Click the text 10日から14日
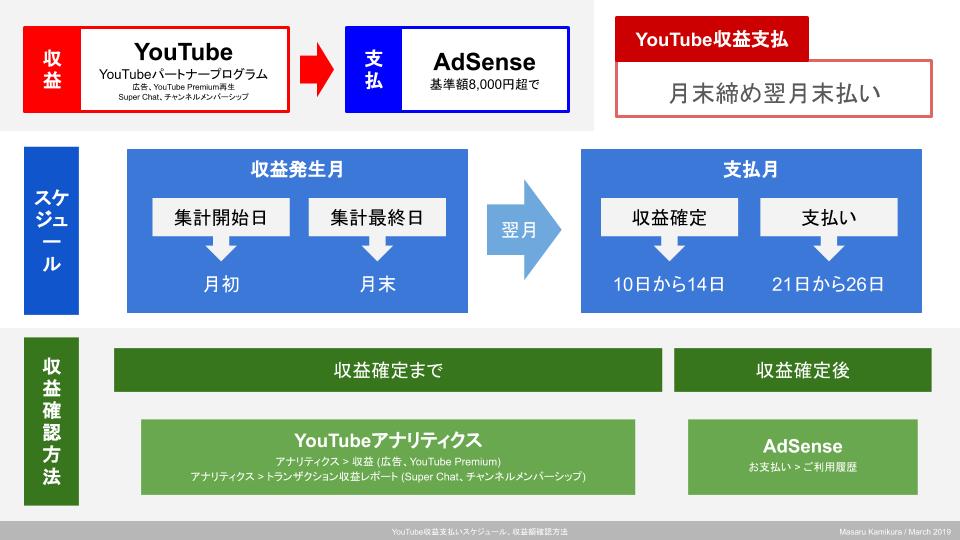 click(x=669, y=284)
